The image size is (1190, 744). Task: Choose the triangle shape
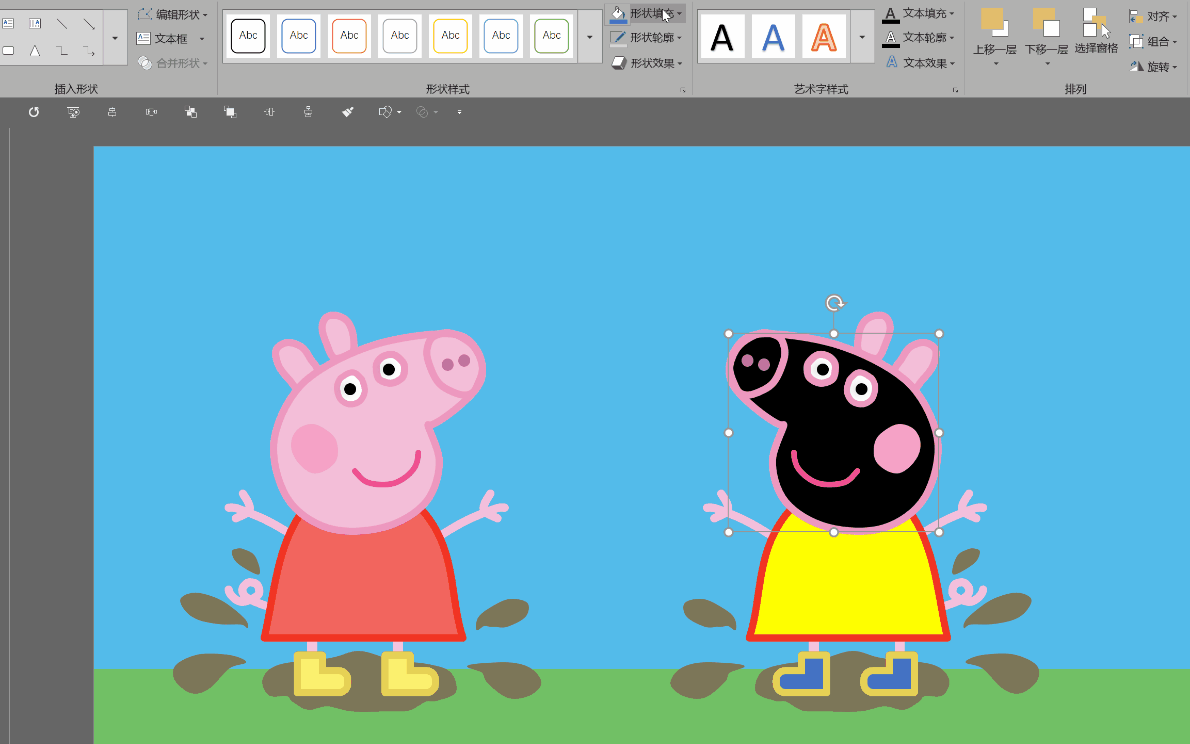point(35,51)
